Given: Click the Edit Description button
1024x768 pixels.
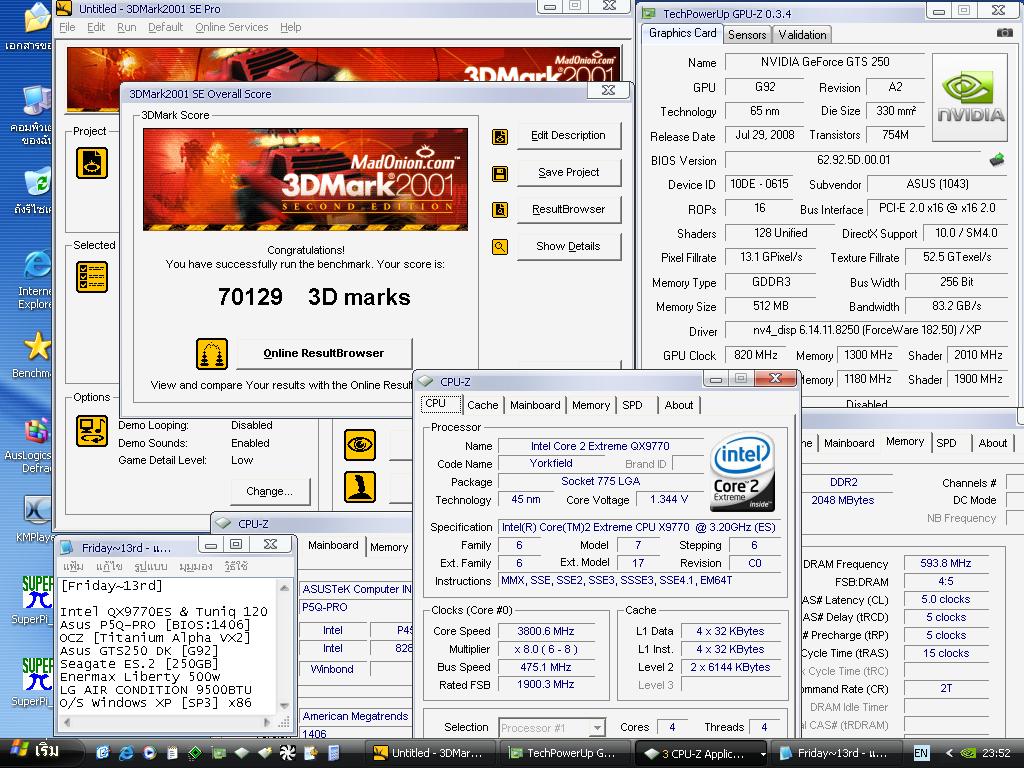Looking at the screenshot, I should tap(568, 136).
